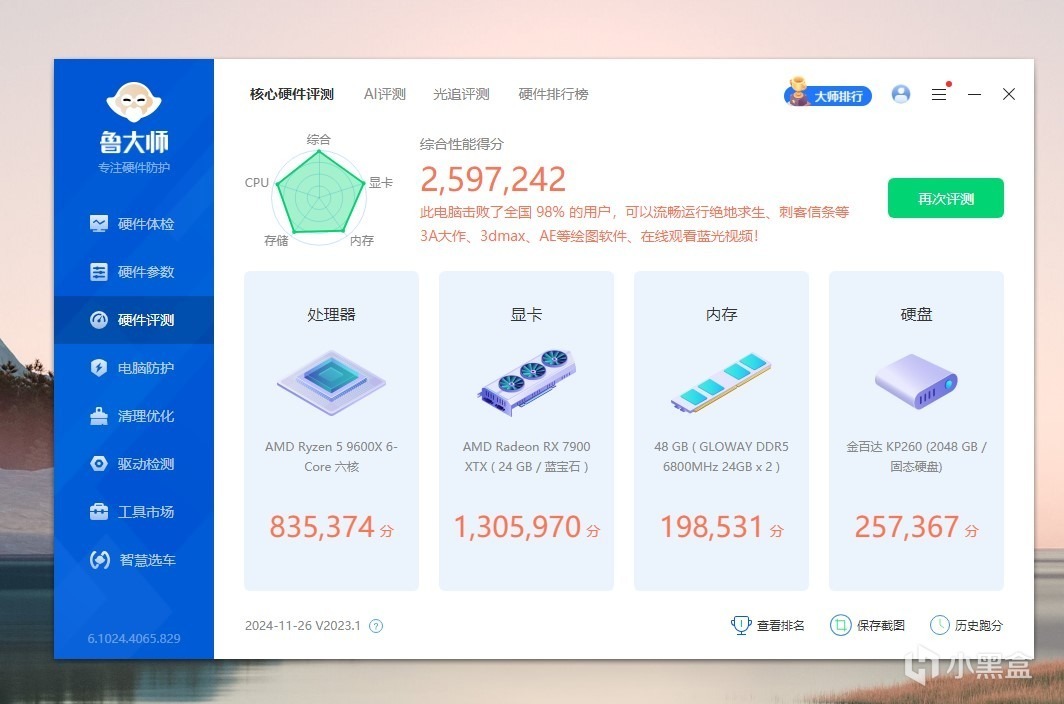Viewport: 1064px width, 704px height.
Task: Click the graphics card illustration
Action: coord(527,382)
